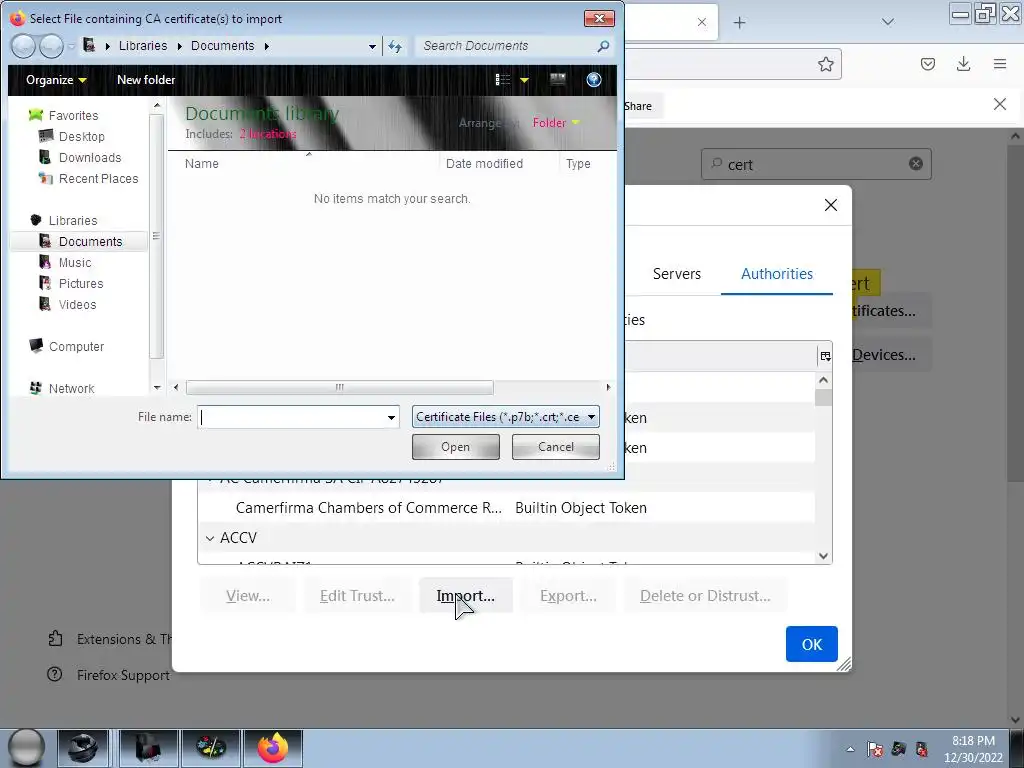Click the search magnifier in Search Documents

603,46
